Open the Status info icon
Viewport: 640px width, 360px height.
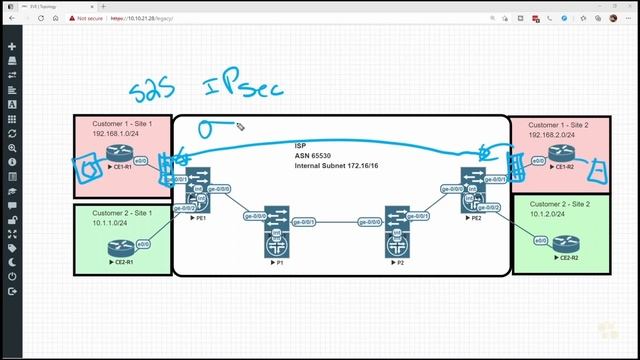[x=12, y=162]
